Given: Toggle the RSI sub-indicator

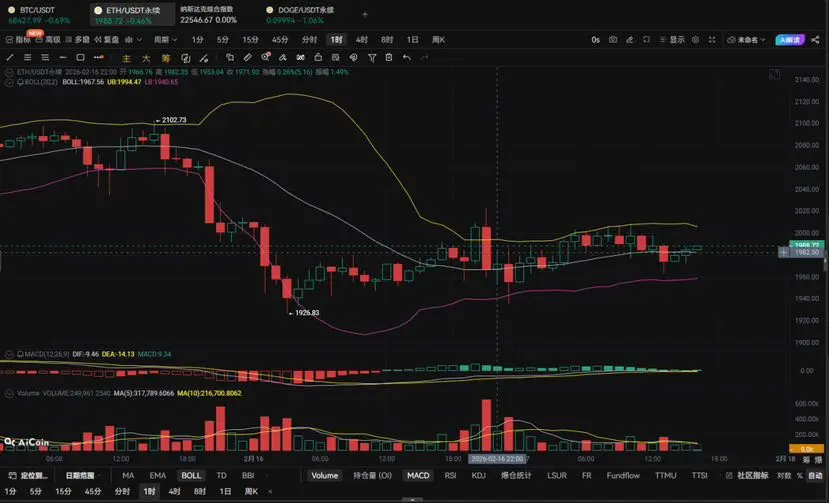Looking at the screenshot, I should (450, 475).
